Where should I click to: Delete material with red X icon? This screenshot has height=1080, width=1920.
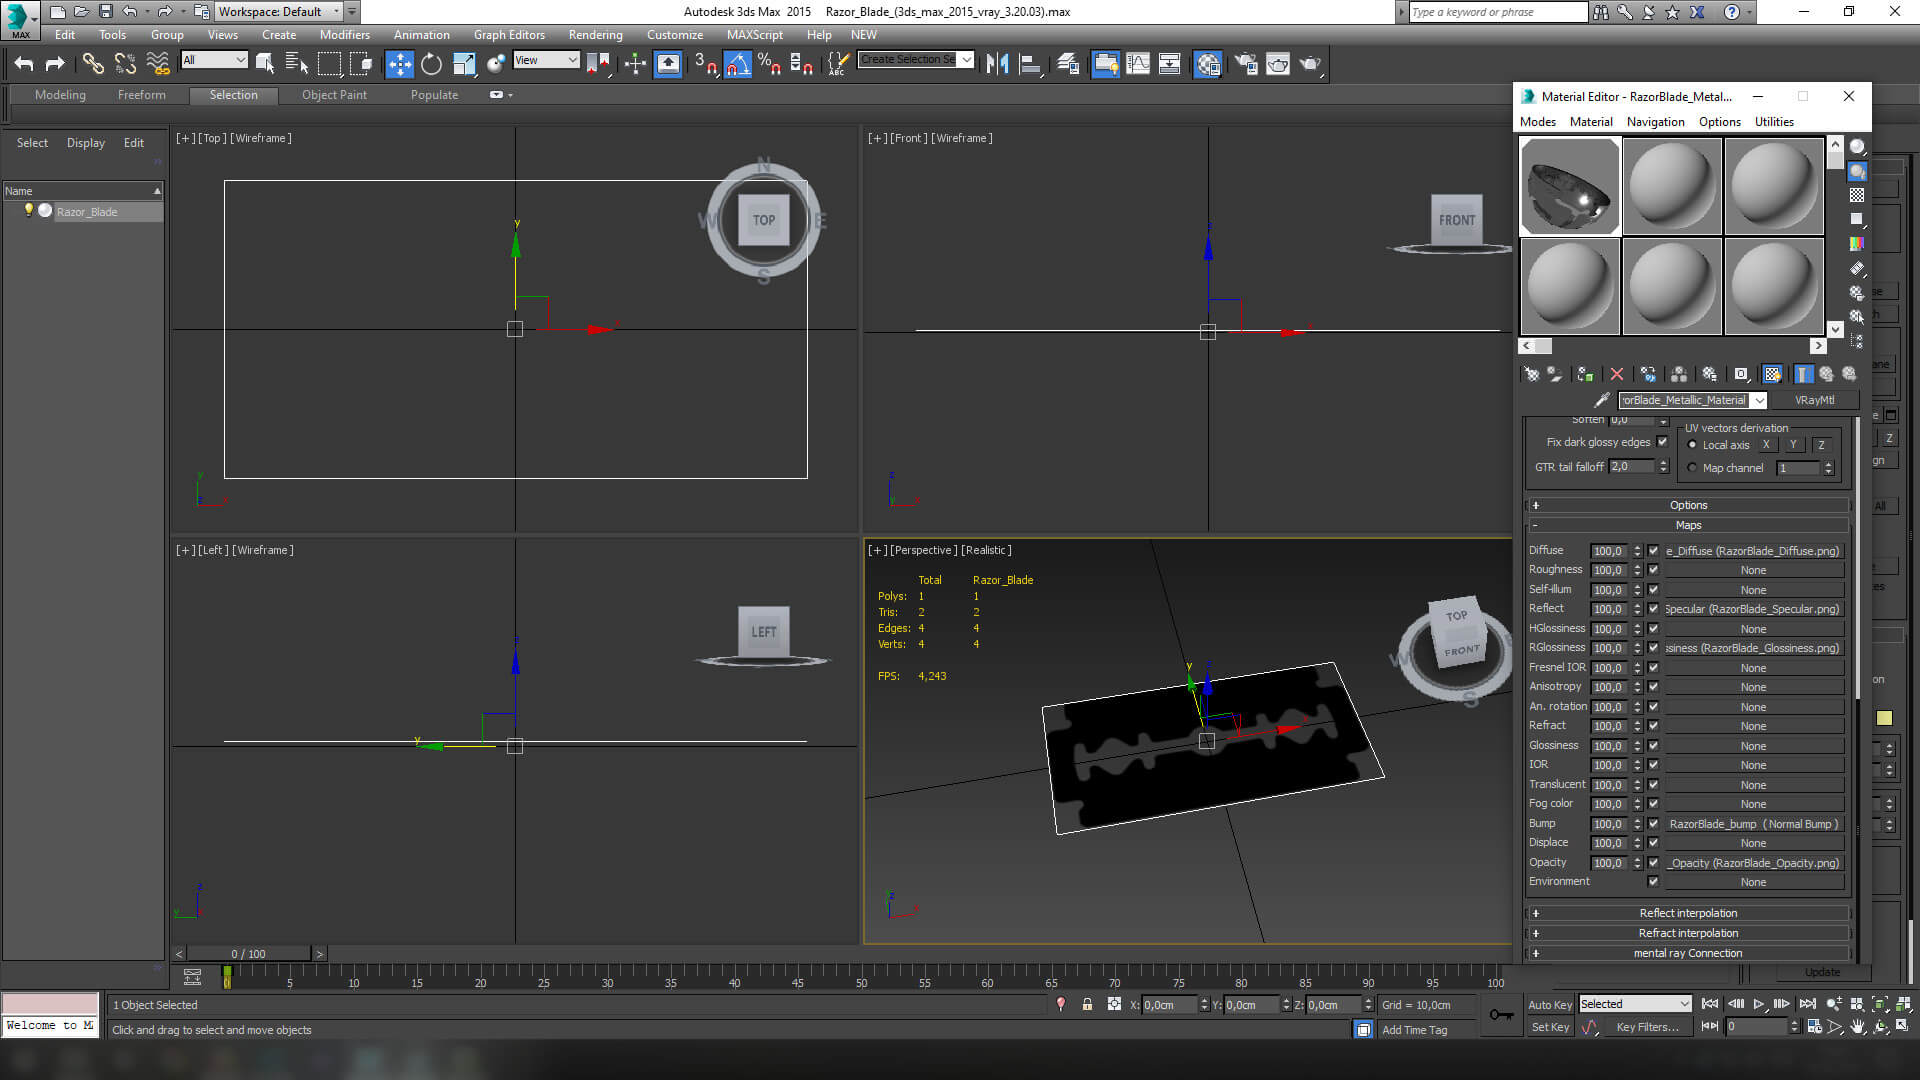(1617, 374)
